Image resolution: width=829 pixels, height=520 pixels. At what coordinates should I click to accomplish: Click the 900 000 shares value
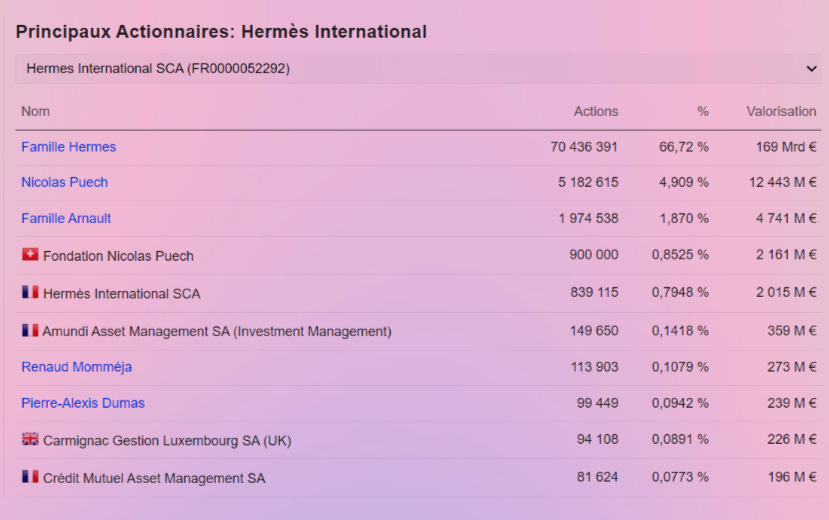594,255
